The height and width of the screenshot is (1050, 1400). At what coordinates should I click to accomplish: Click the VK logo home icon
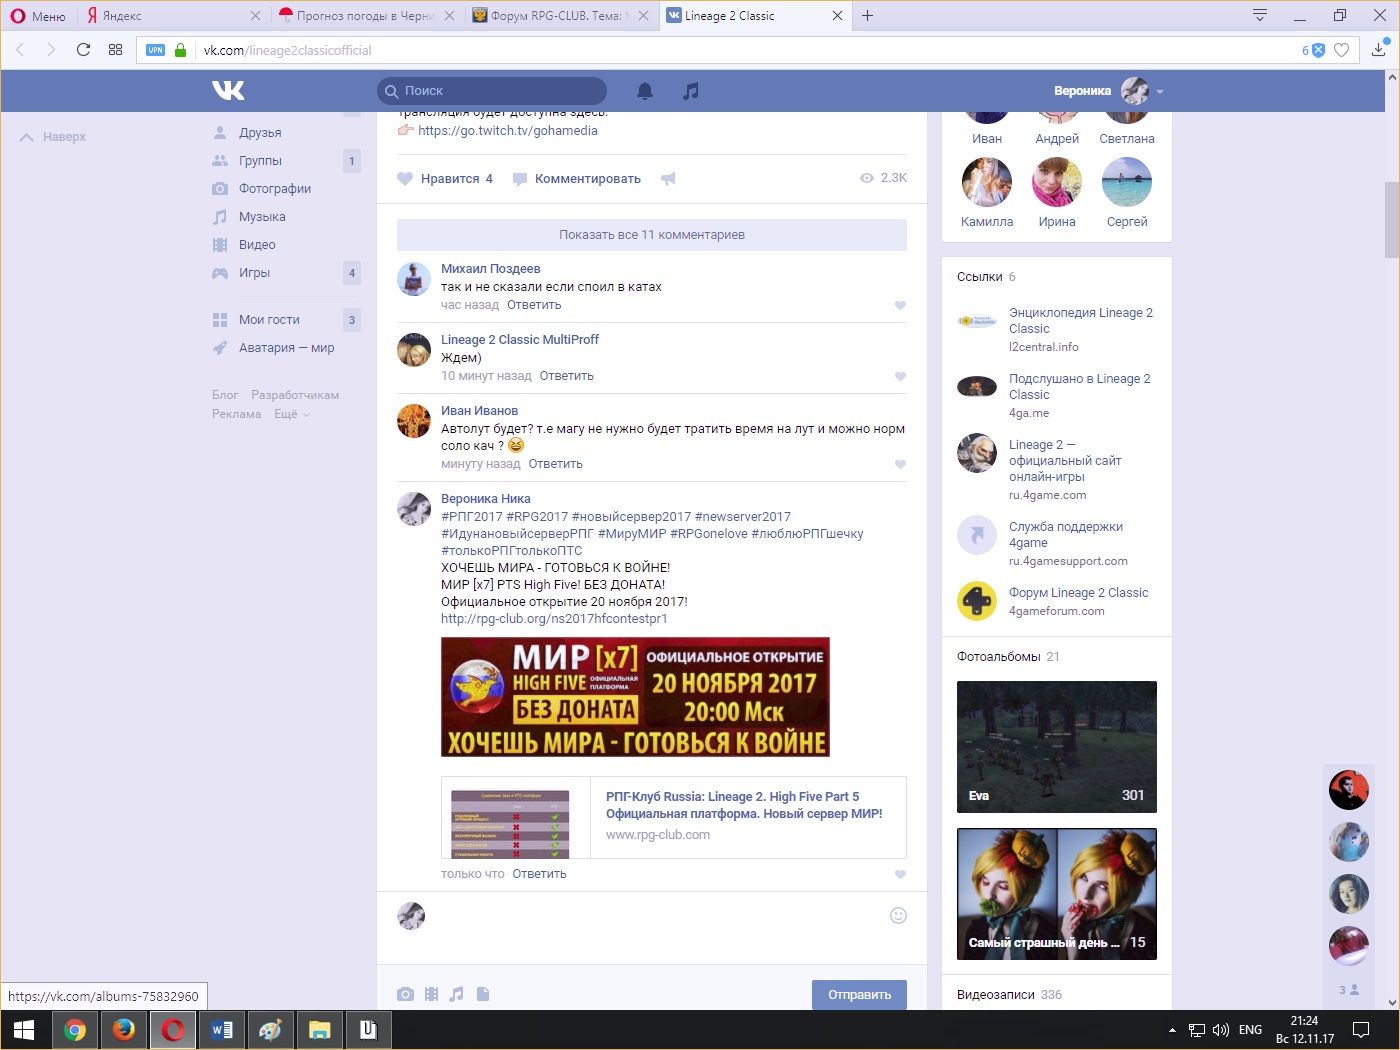coord(228,91)
